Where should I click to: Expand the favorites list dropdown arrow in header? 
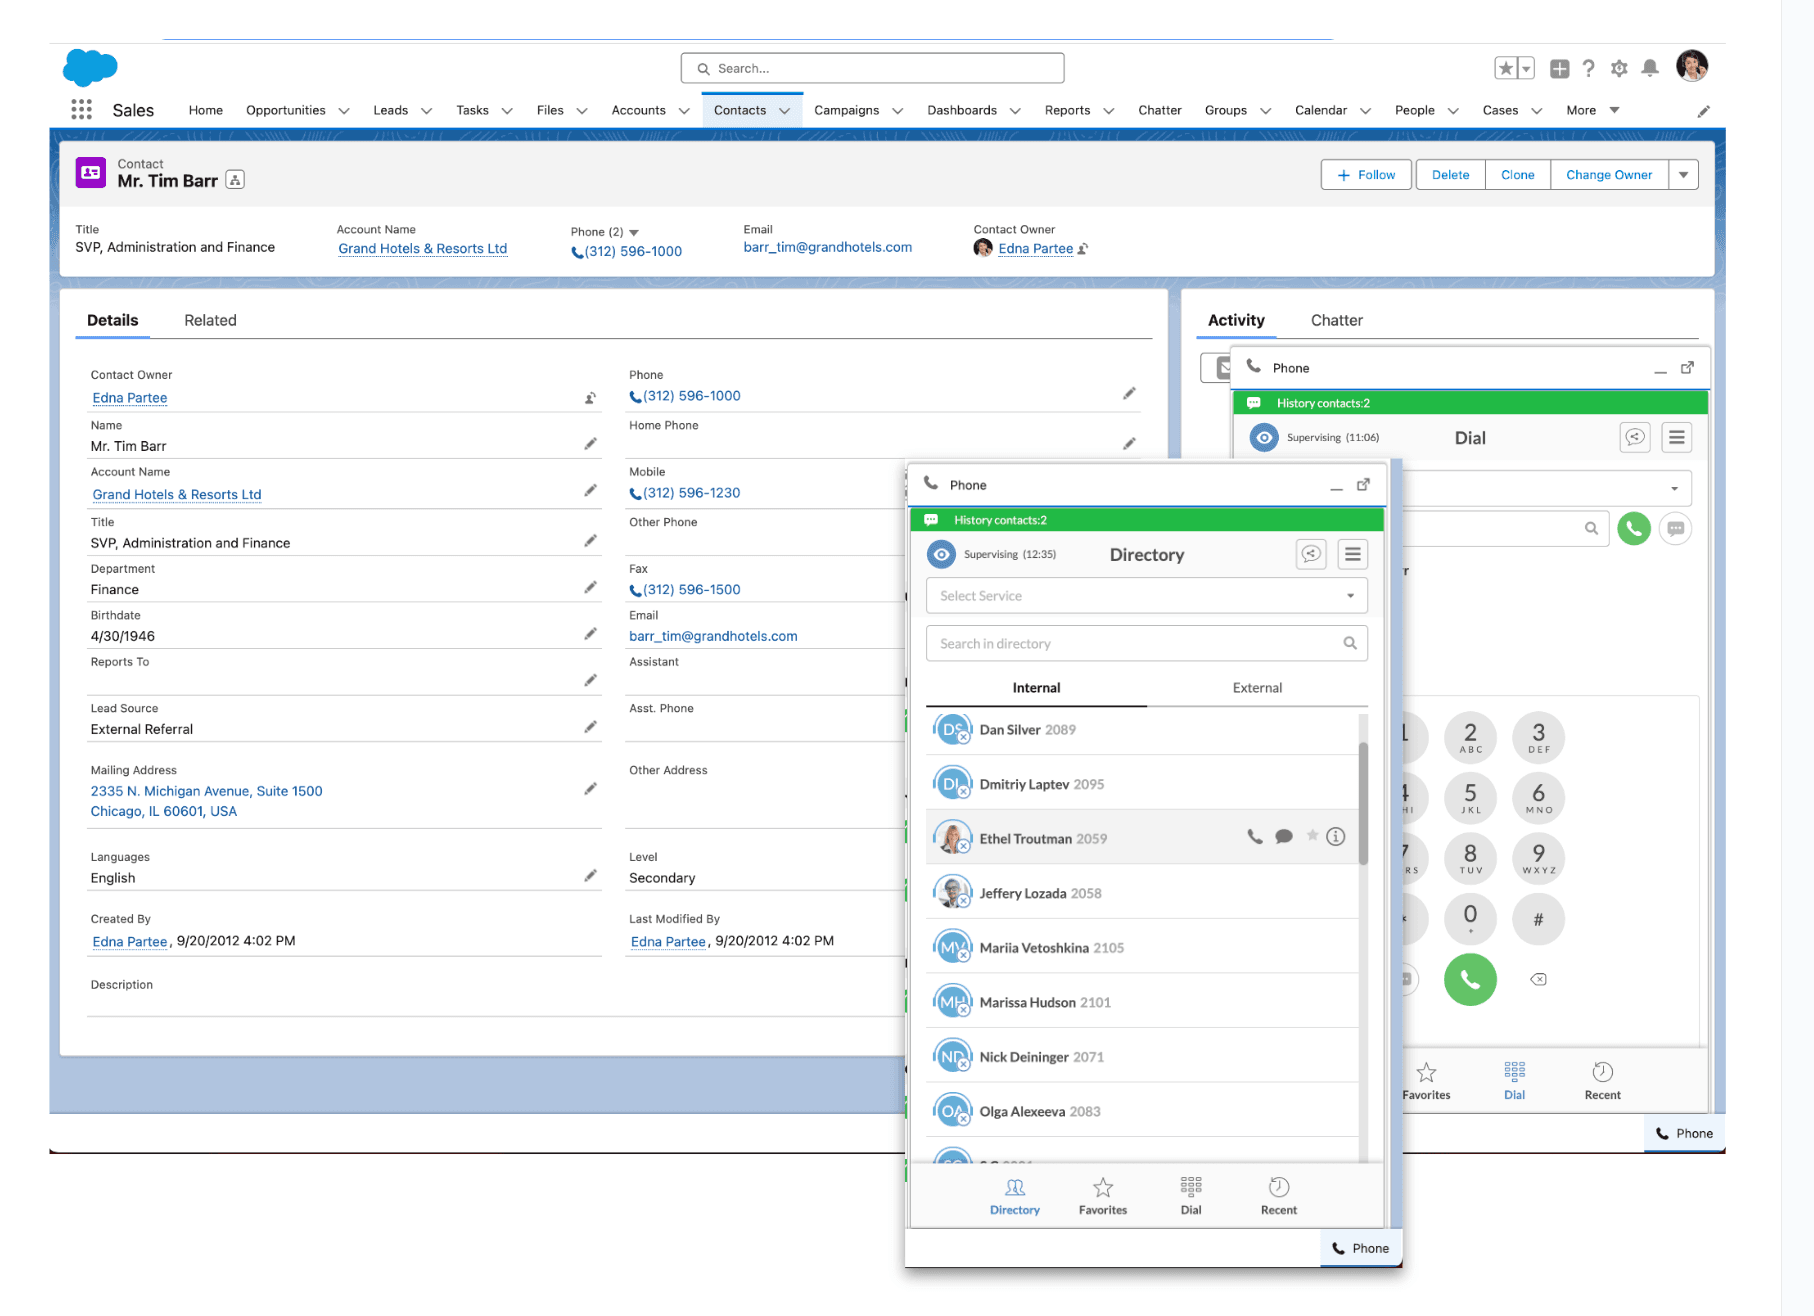click(1526, 68)
